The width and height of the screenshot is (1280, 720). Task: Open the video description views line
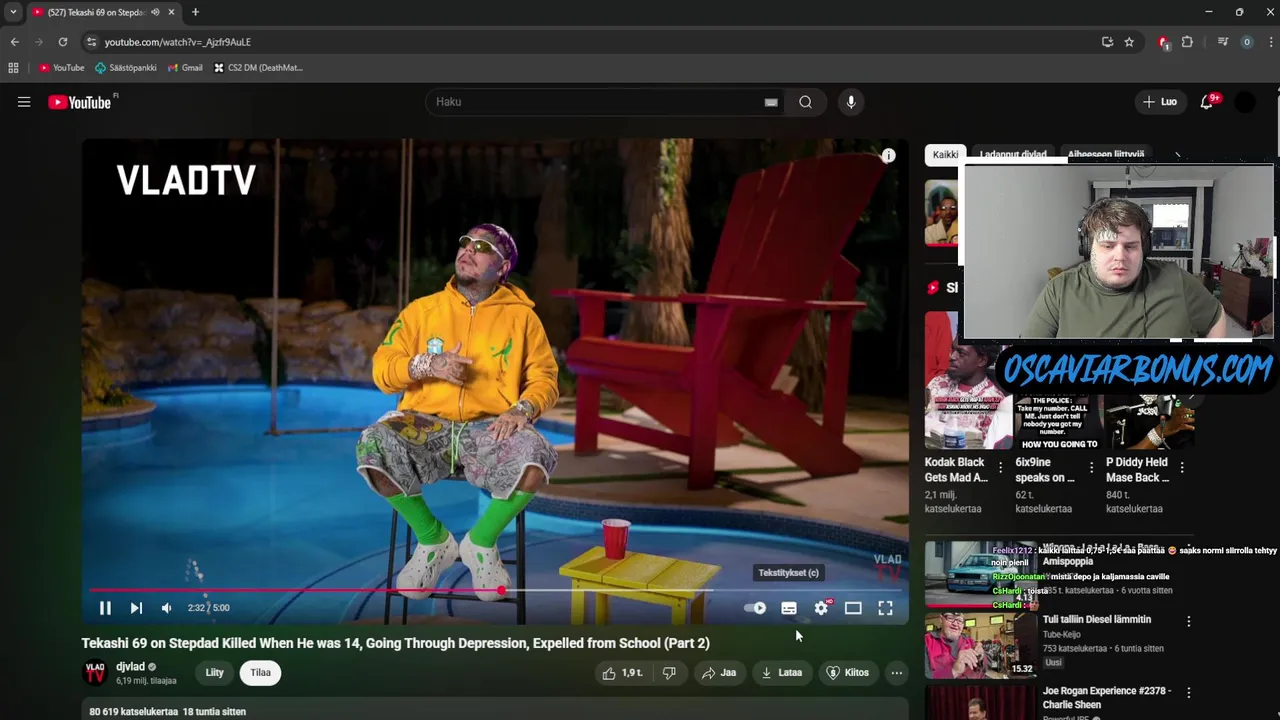coord(167,712)
